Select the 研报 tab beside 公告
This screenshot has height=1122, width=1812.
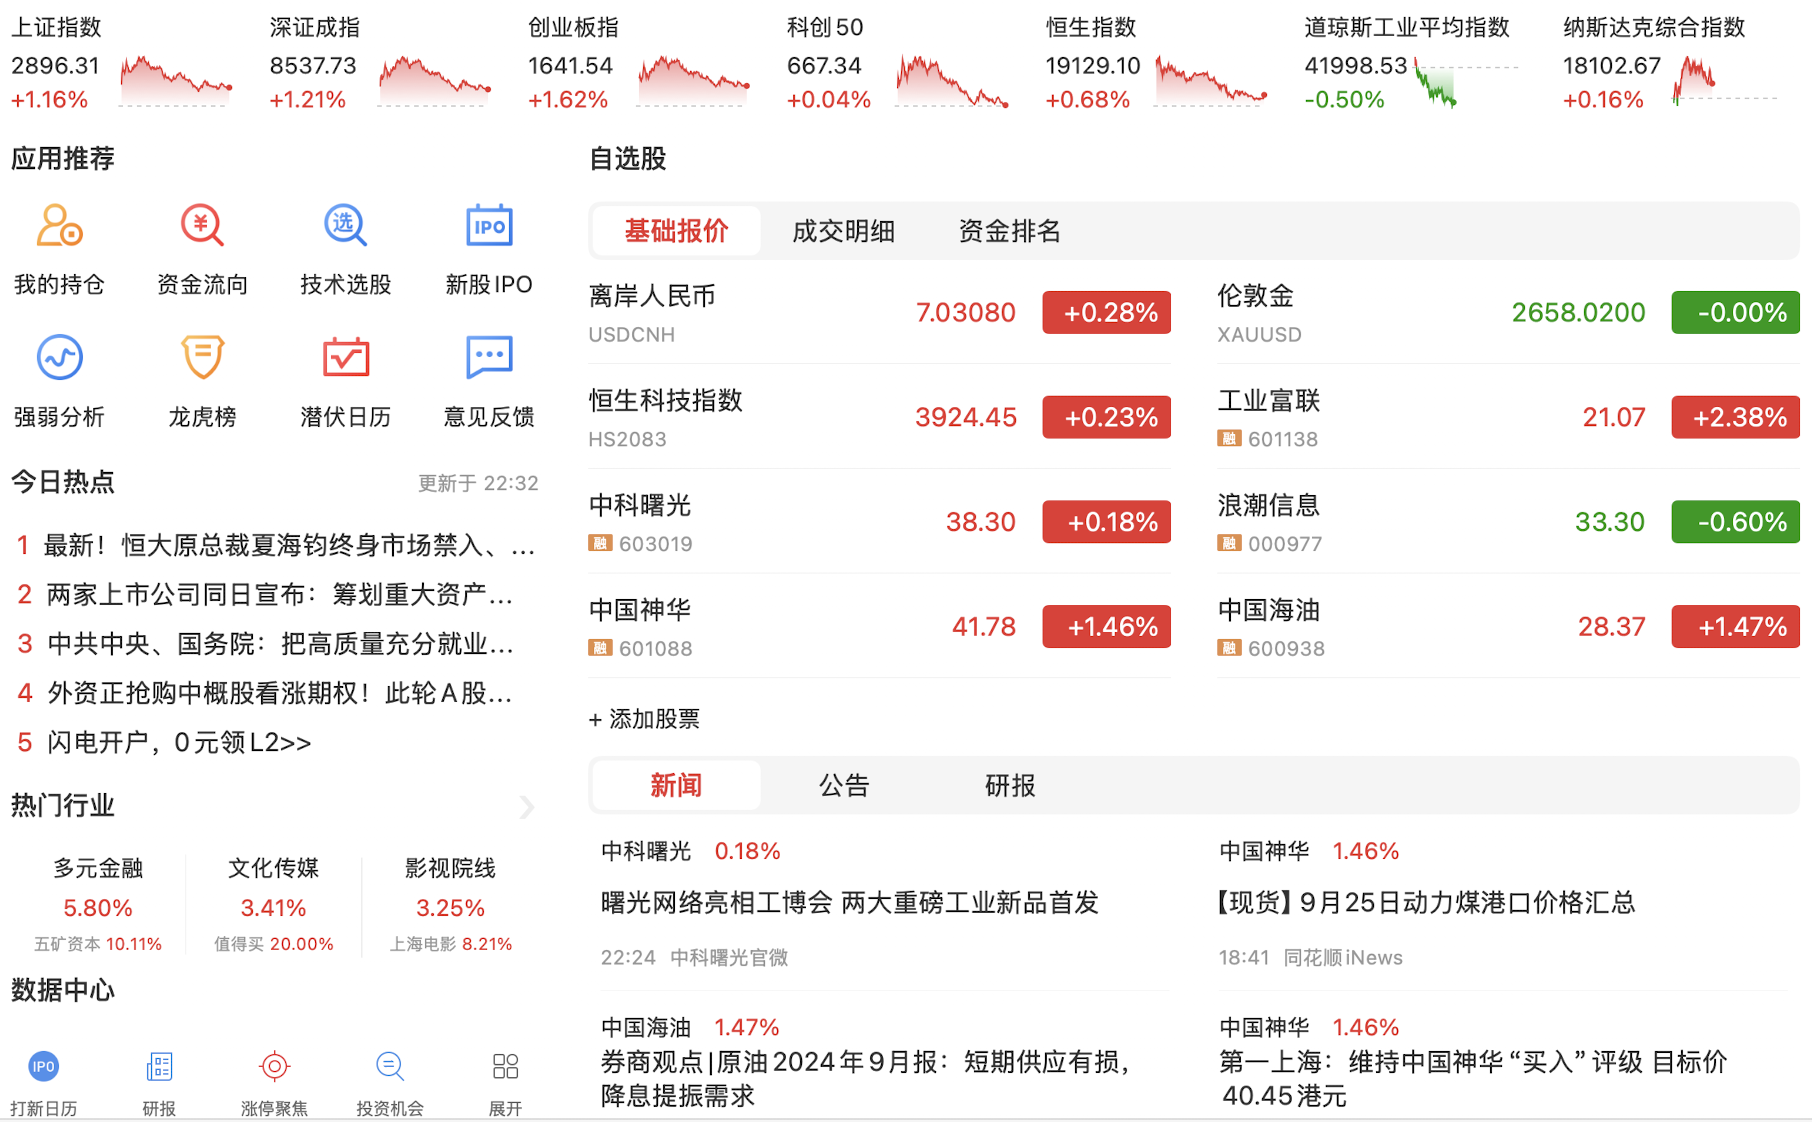tap(1009, 786)
